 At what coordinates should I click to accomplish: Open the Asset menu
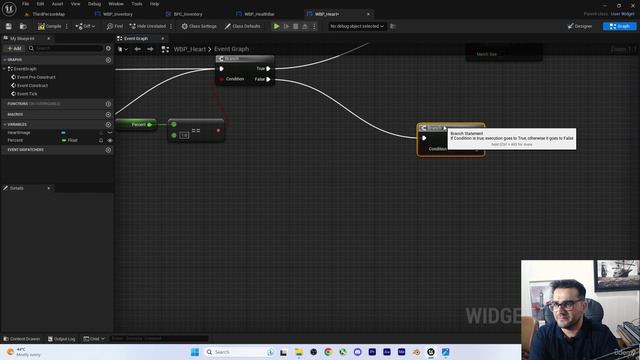pos(57,4)
